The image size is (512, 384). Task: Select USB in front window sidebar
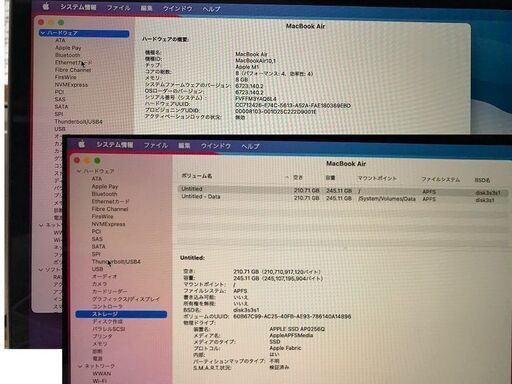click(x=97, y=269)
